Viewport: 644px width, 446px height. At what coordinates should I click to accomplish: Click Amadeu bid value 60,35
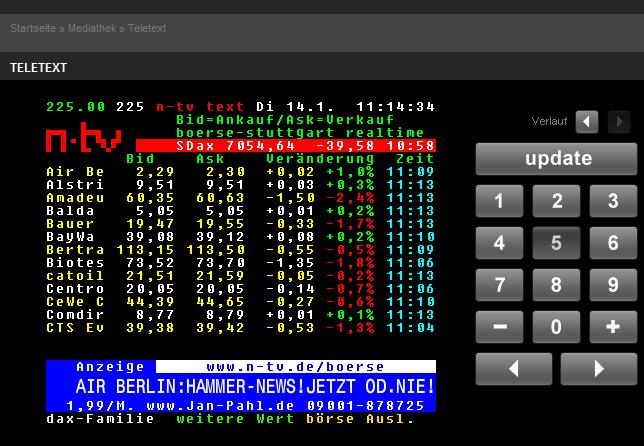tap(150, 198)
